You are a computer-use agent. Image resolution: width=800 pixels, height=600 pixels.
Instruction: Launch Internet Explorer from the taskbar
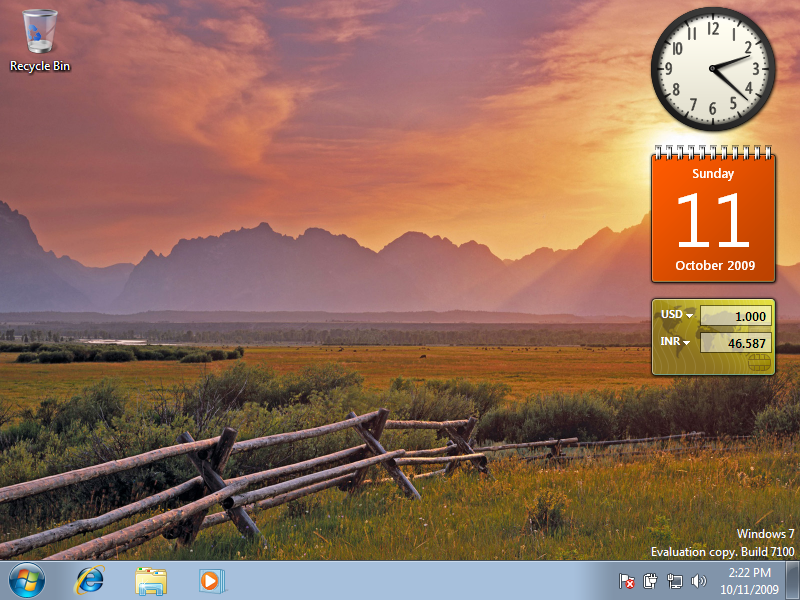coord(90,580)
